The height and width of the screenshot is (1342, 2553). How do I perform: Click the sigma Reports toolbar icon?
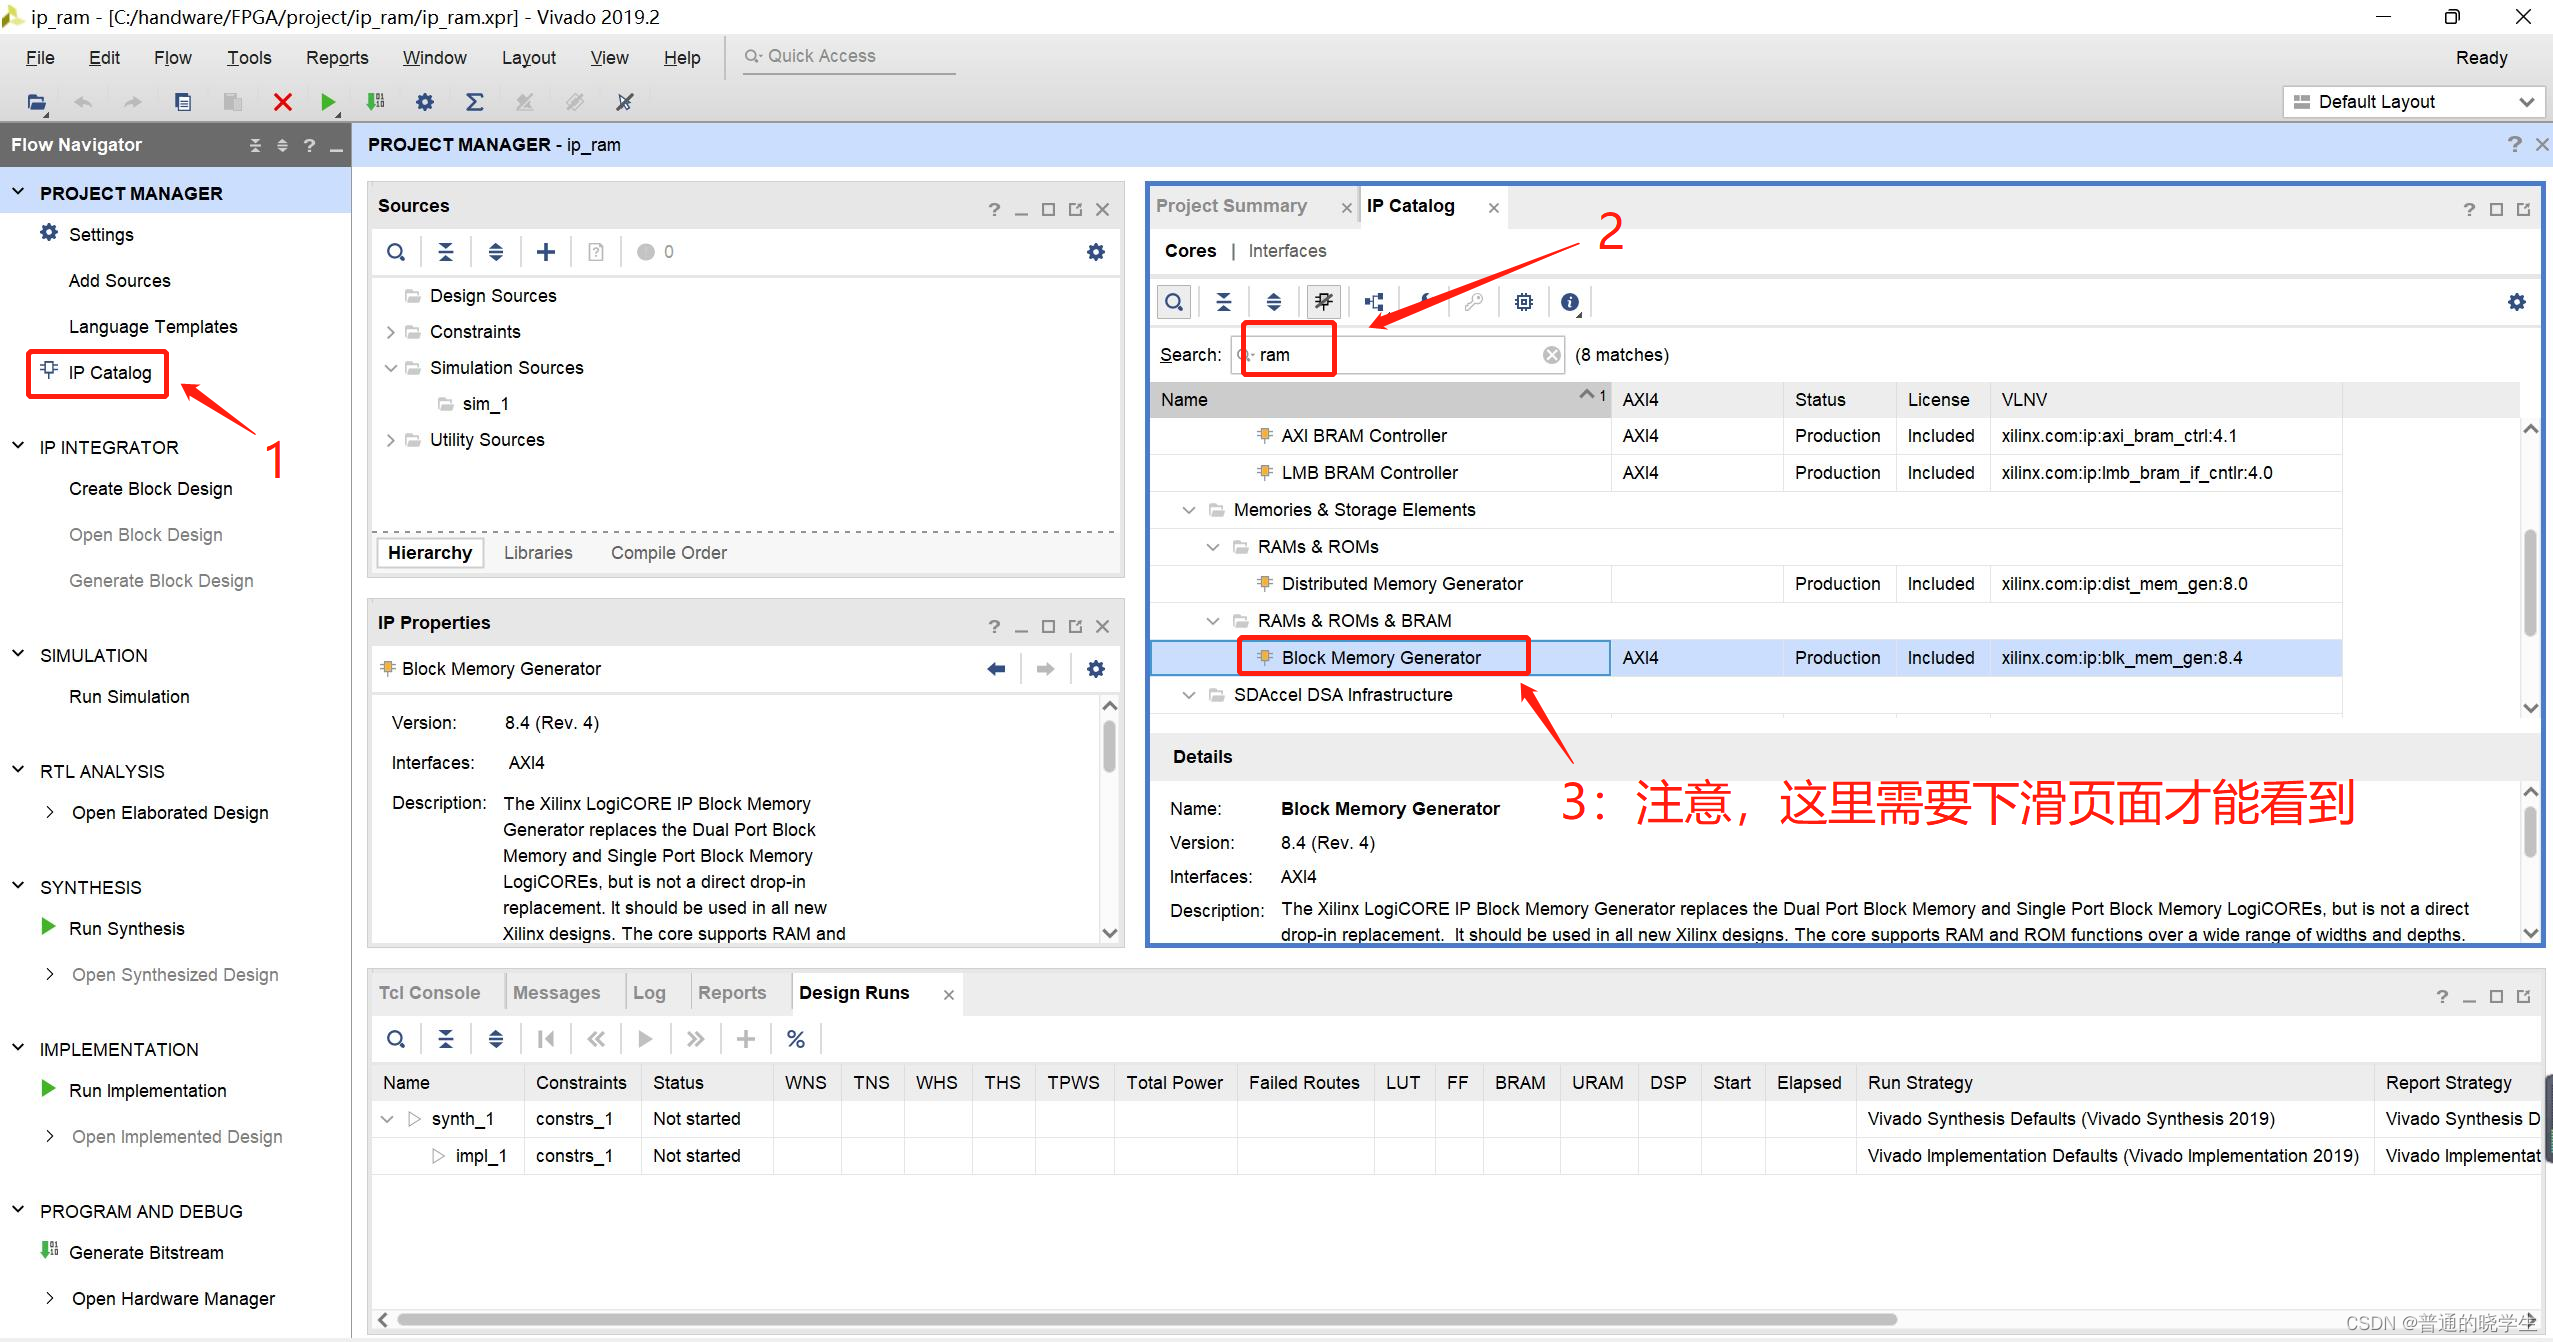click(474, 102)
